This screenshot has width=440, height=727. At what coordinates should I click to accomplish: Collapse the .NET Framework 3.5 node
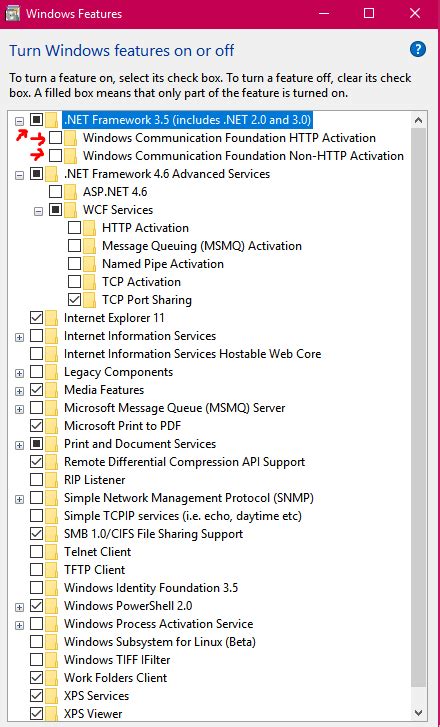[19, 121]
